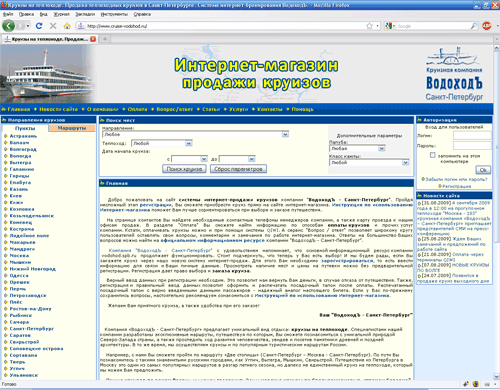The height and width of the screenshot is (390, 500).
Task: Open the Вид menu
Action: 44,14
